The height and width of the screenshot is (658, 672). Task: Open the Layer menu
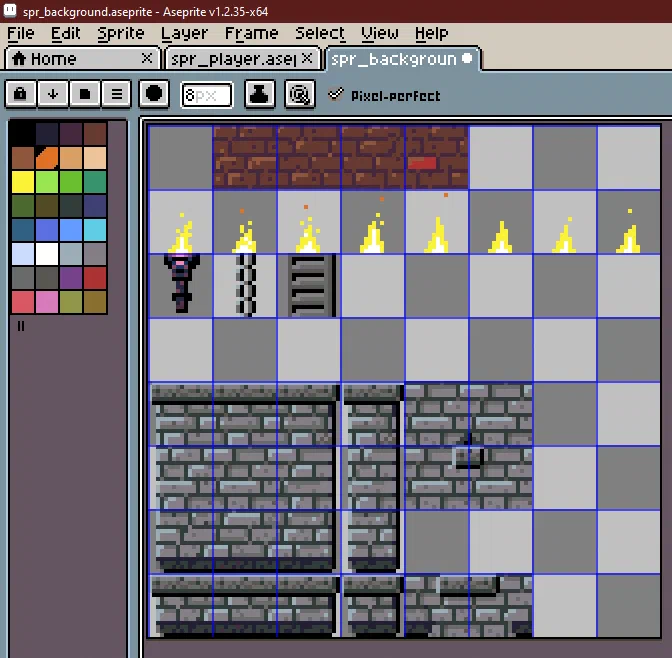tap(184, 33)
